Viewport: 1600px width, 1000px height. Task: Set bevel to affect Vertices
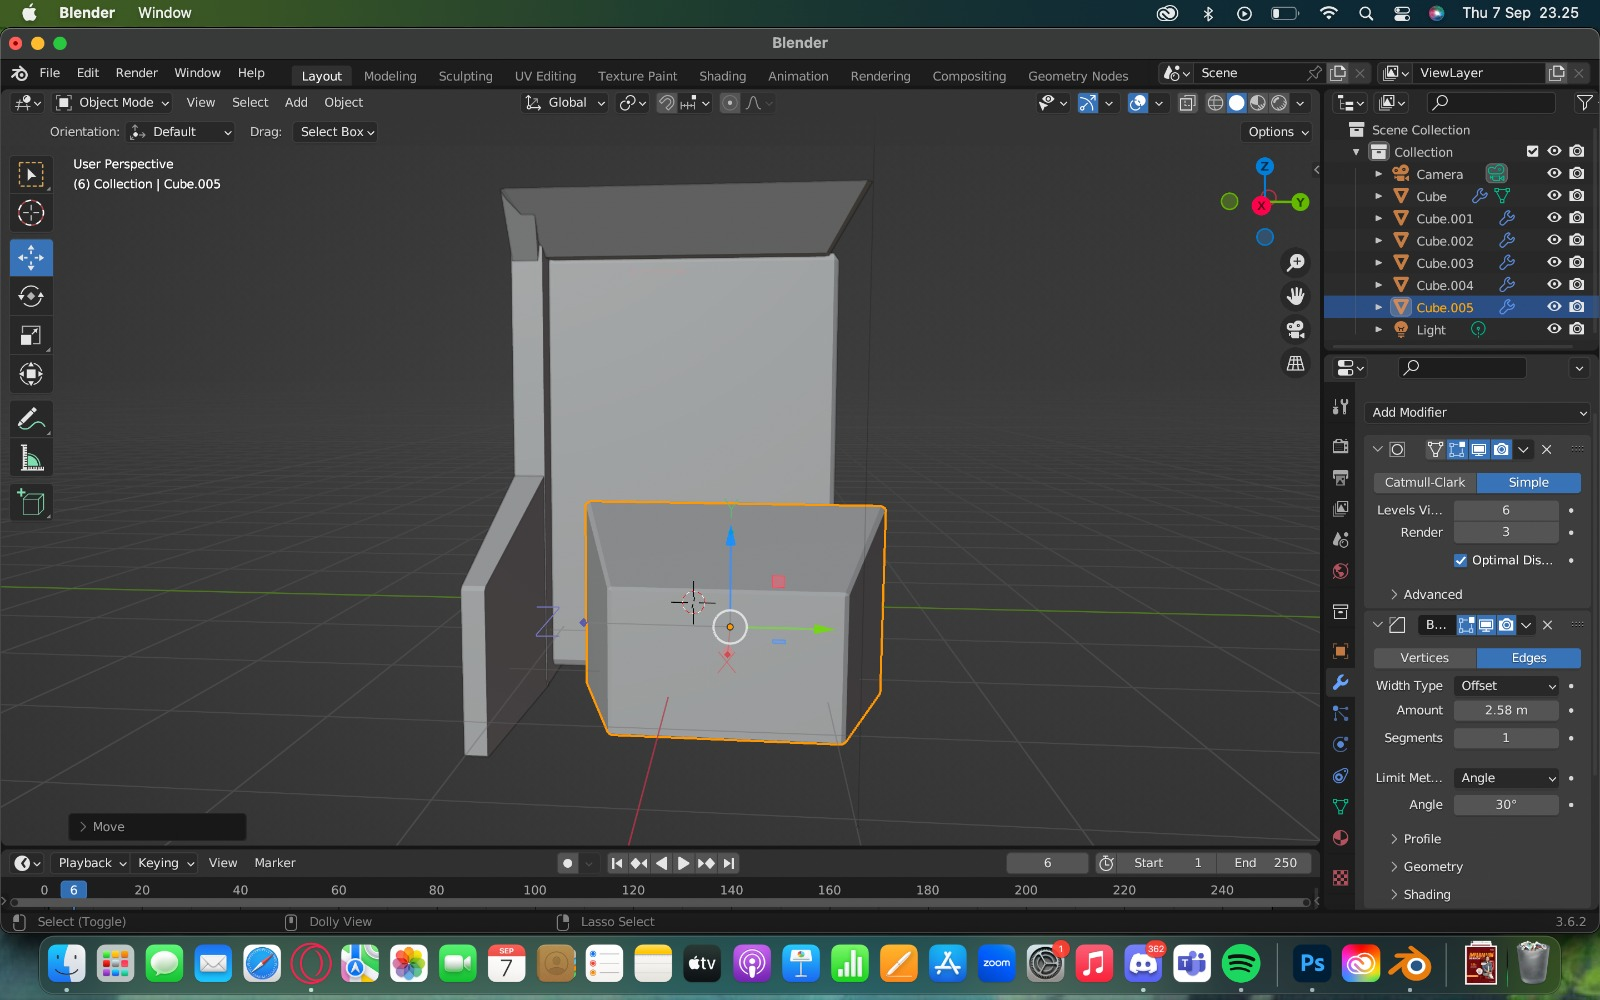tap(1425, 658)
